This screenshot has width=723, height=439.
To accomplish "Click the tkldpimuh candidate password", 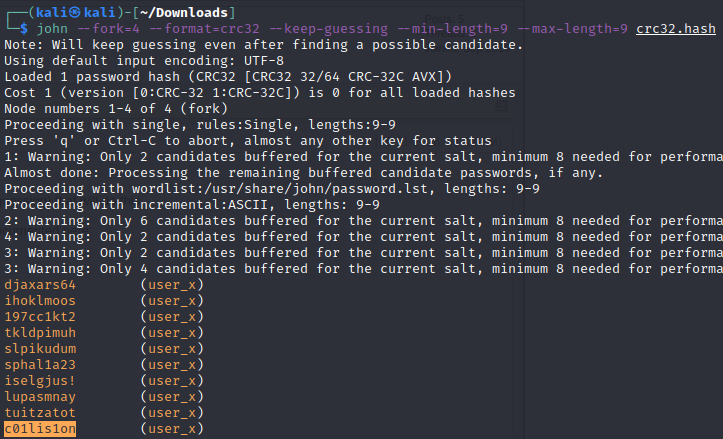I will tap(40, 333).
